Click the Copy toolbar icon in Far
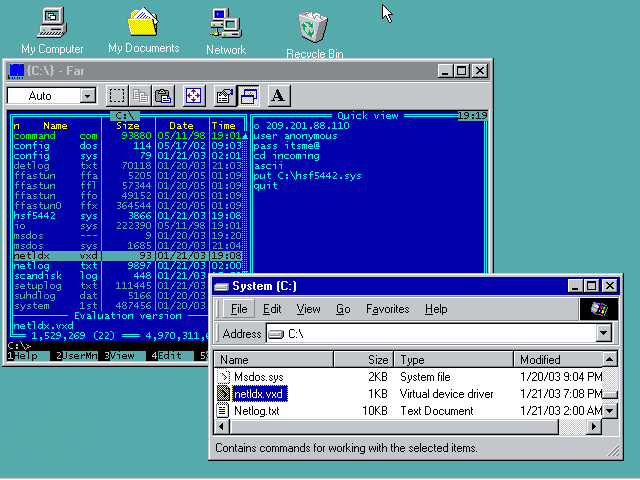The height and width of the screenshot is (480, 640). coord(140,96)
